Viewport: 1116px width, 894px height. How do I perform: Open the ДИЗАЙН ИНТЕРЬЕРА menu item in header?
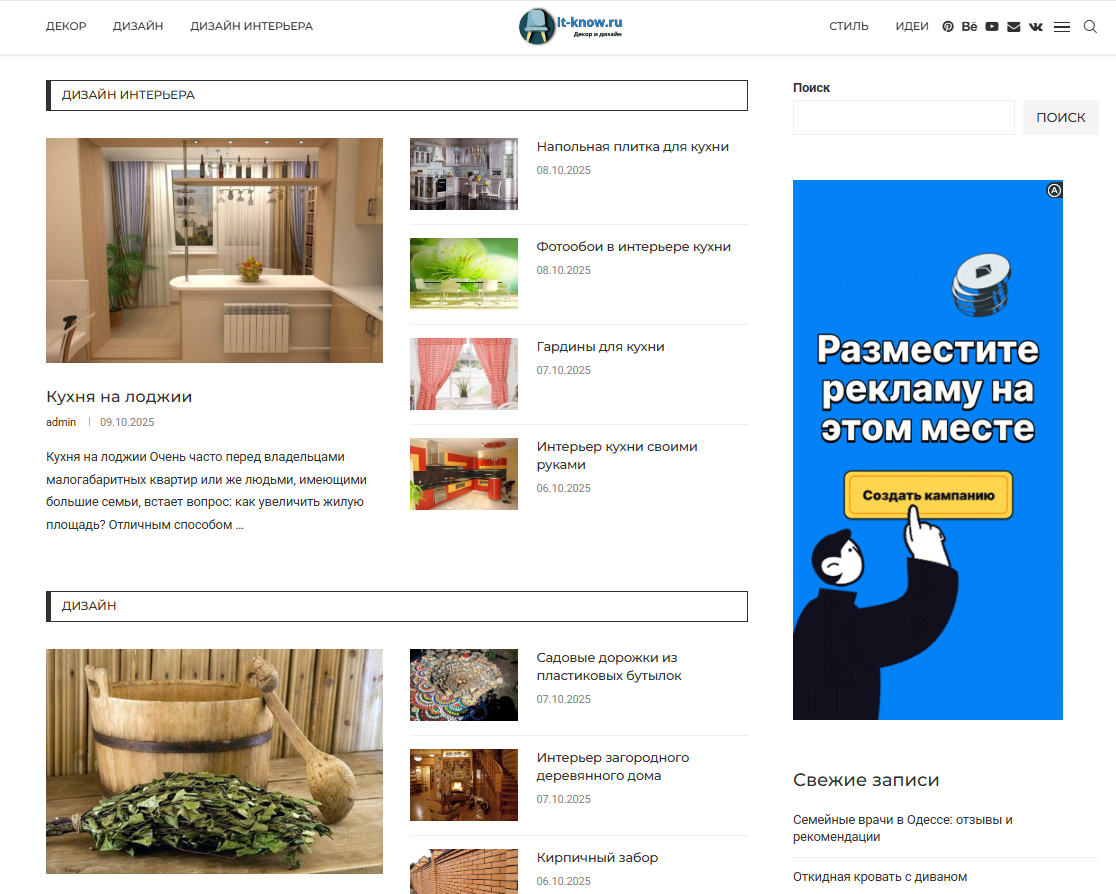[x=251, y=26]
